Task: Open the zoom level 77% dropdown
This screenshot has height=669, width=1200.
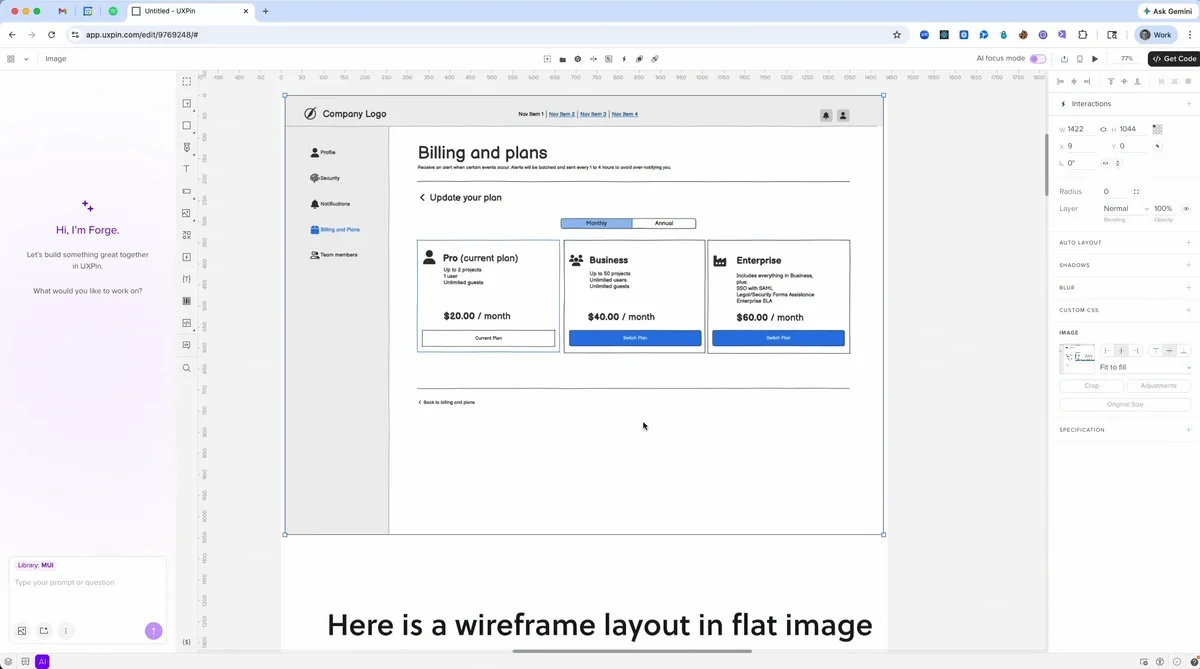Action: 1128,59
